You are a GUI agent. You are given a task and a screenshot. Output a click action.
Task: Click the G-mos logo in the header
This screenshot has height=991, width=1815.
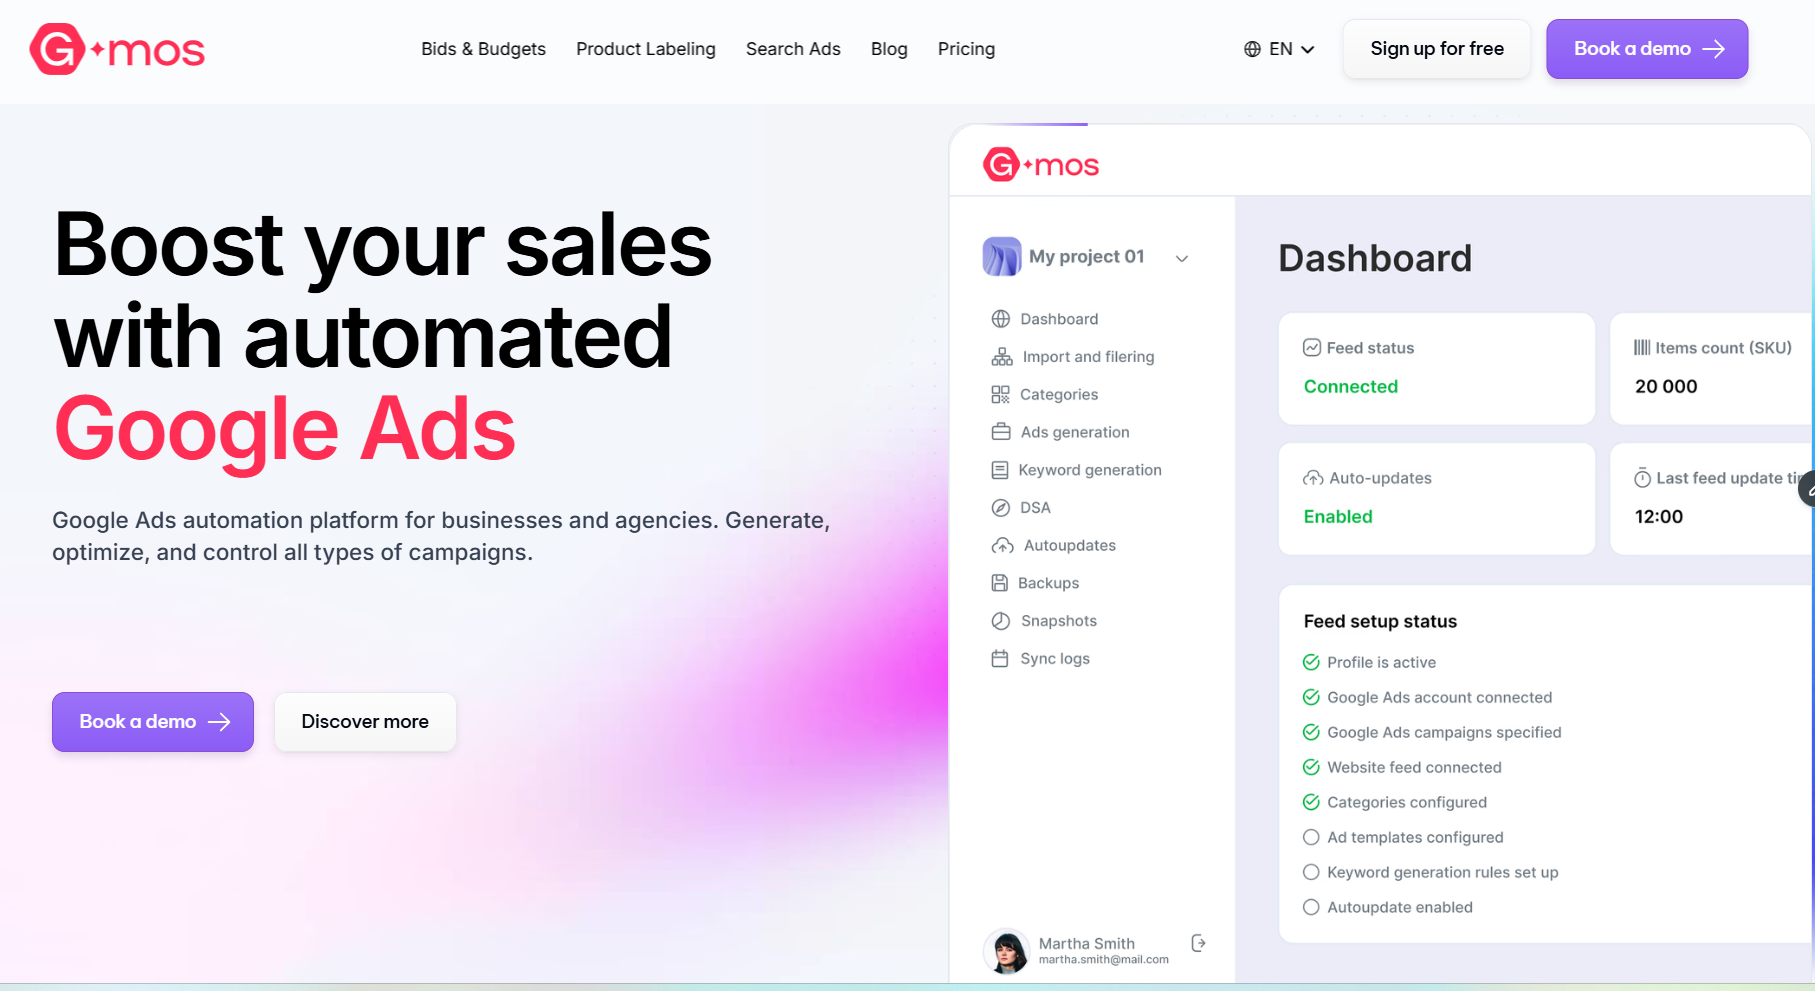117,49
